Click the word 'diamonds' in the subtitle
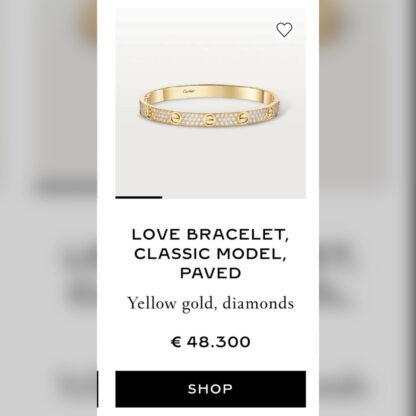Viewport: 416px width, 416px height. [x=258, y=303]
